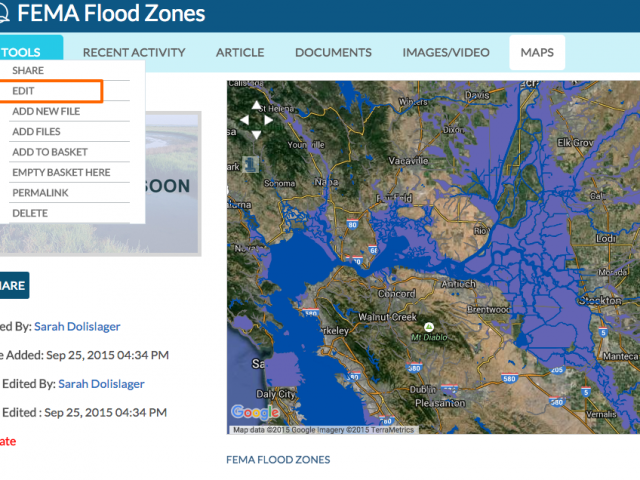Click PERMALINK in the tools menu
This screenshot has width=640, height=480.
click(40, 193)
